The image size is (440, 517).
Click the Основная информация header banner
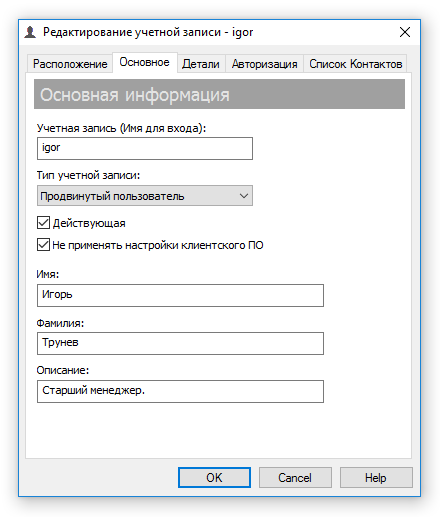pos(219,94)
